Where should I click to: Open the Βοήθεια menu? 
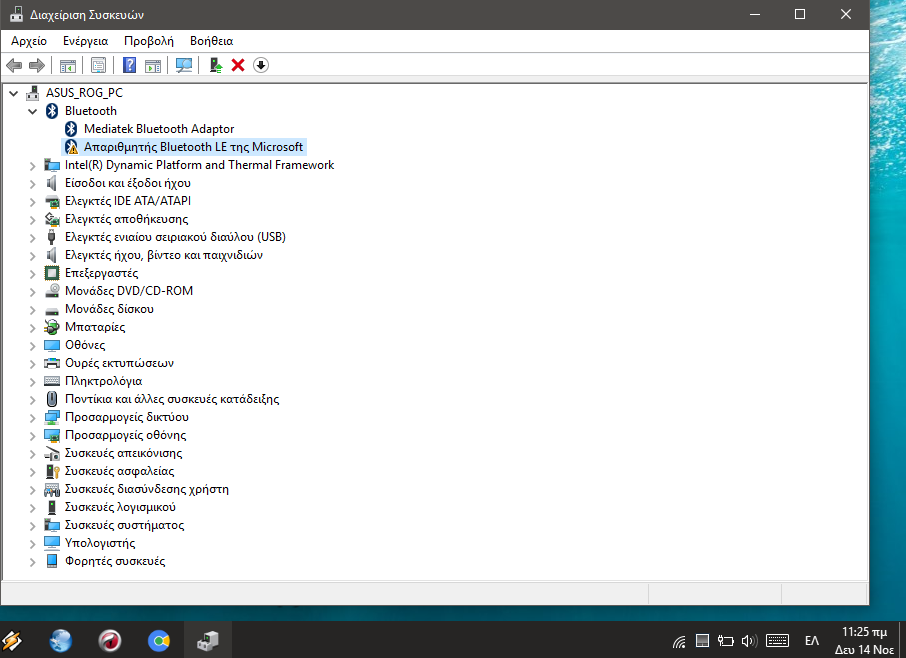pos(211,41)
